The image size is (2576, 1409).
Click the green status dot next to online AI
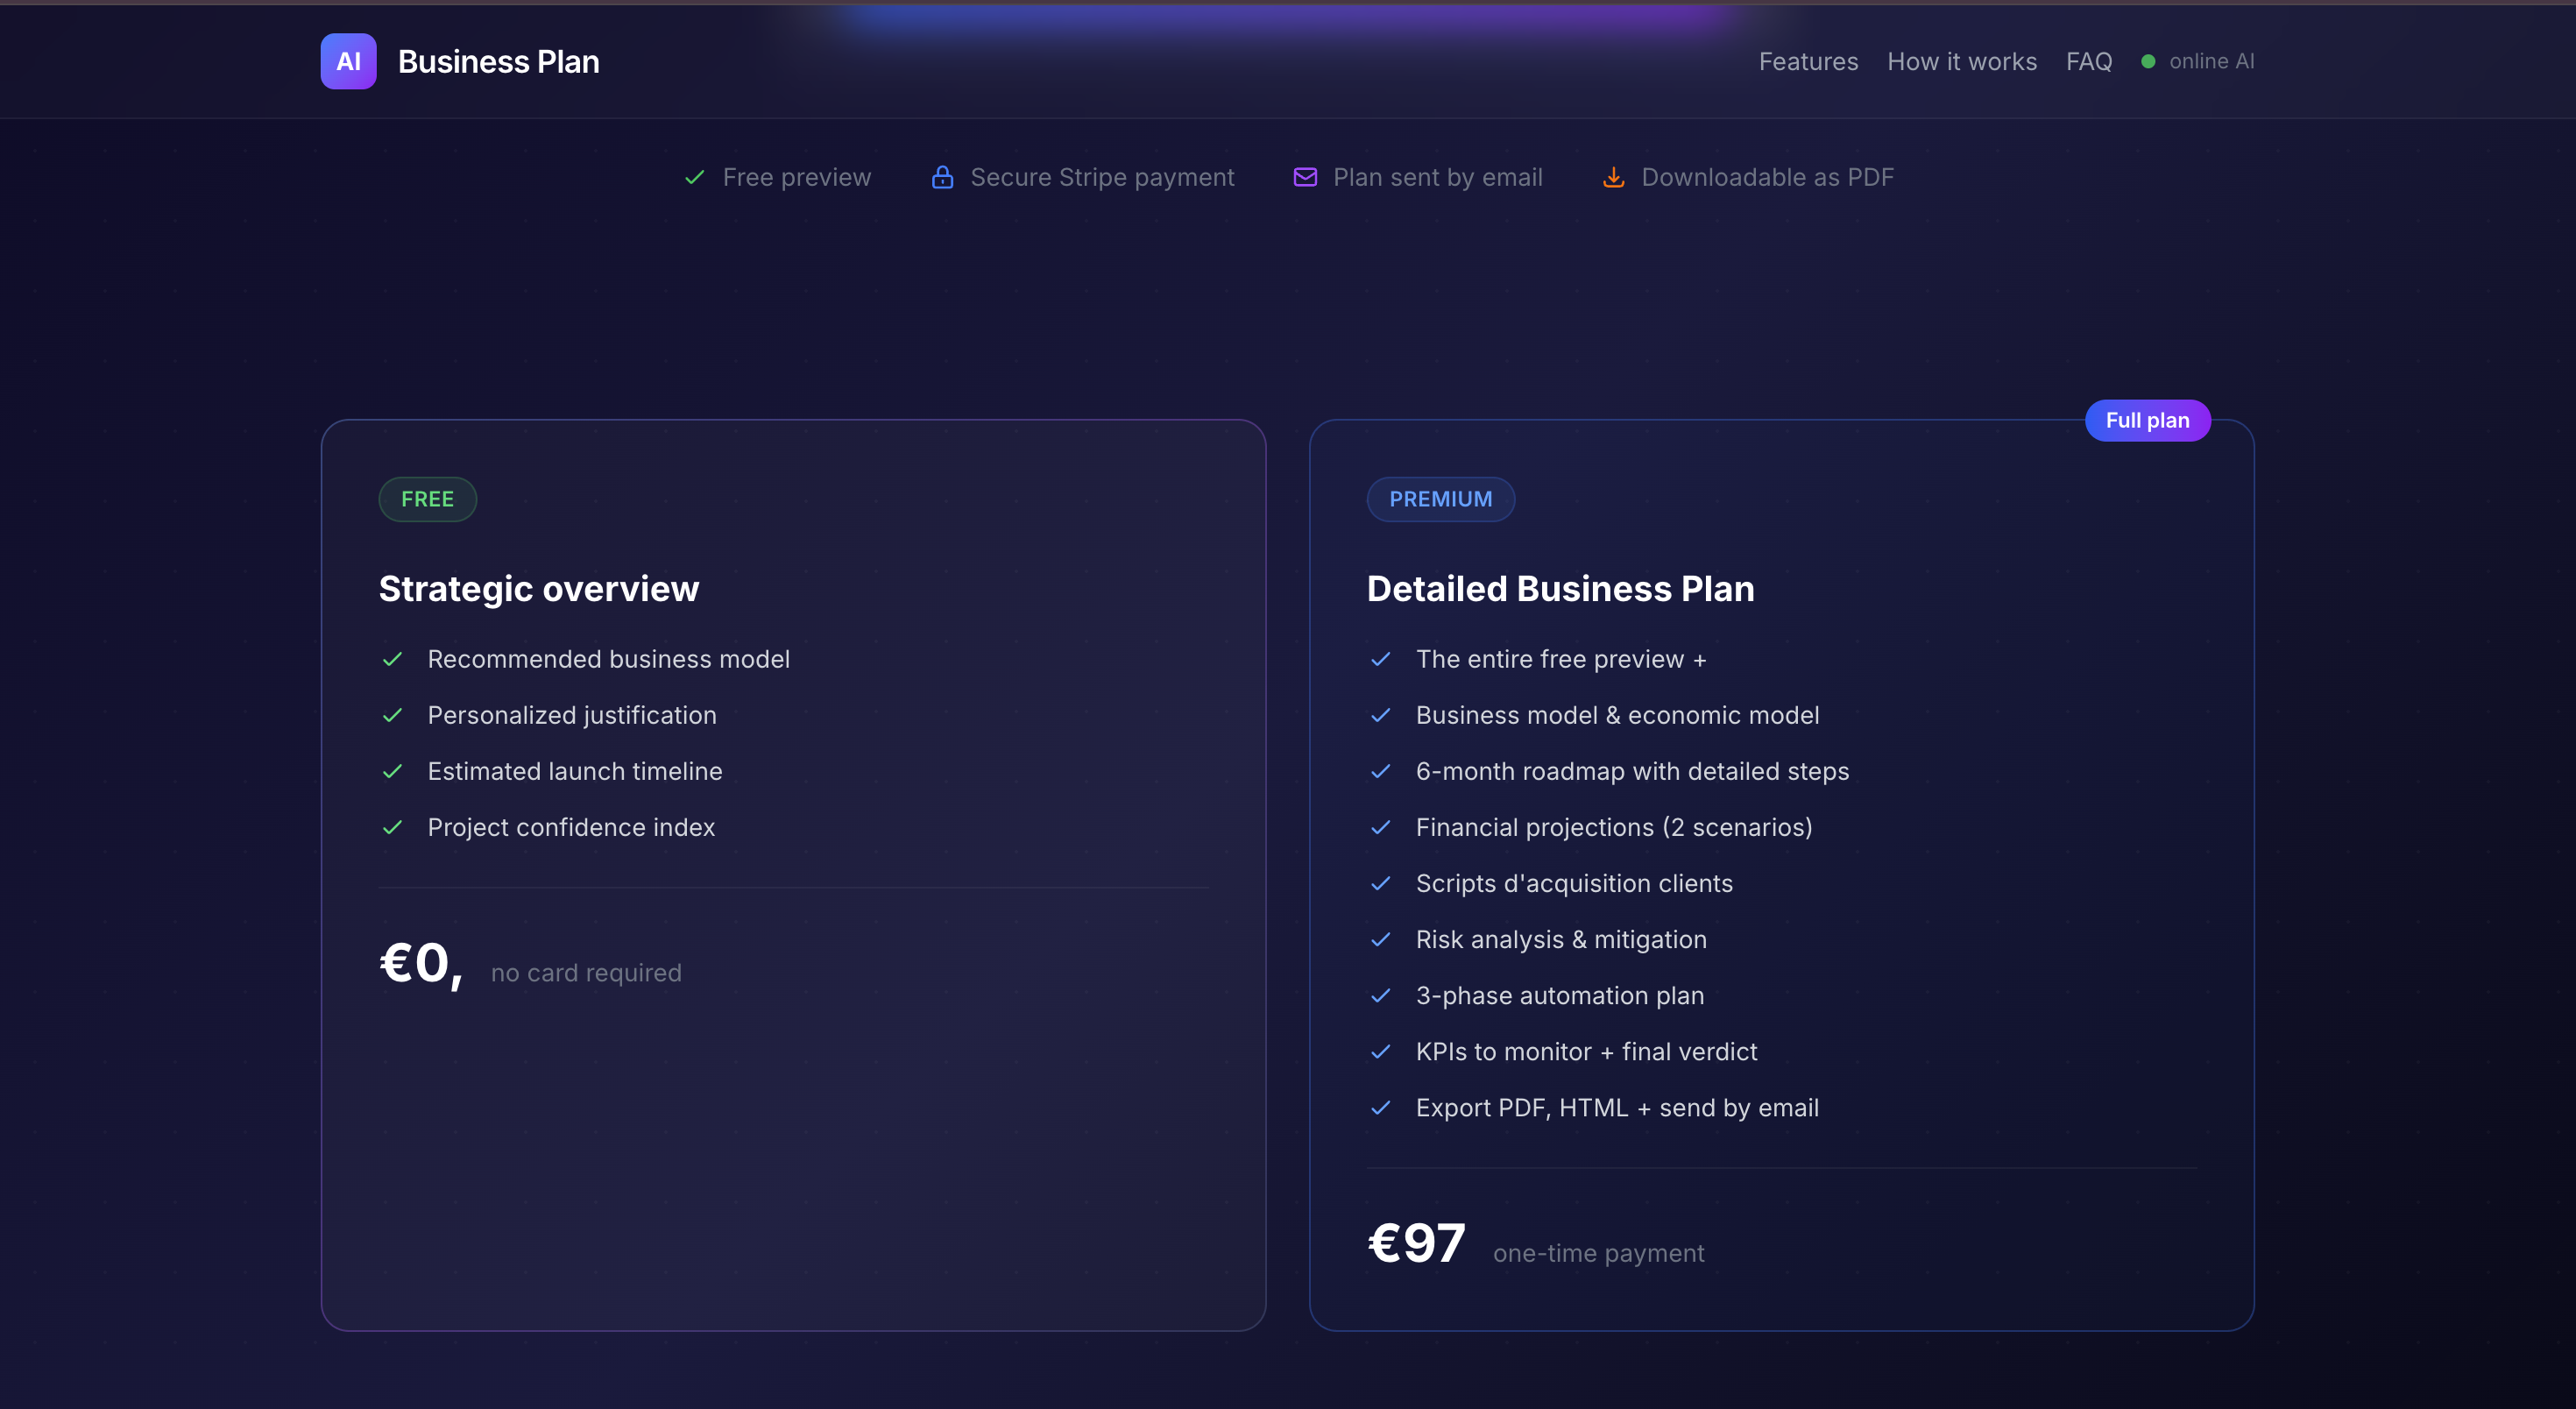(x=2147, y=61)
